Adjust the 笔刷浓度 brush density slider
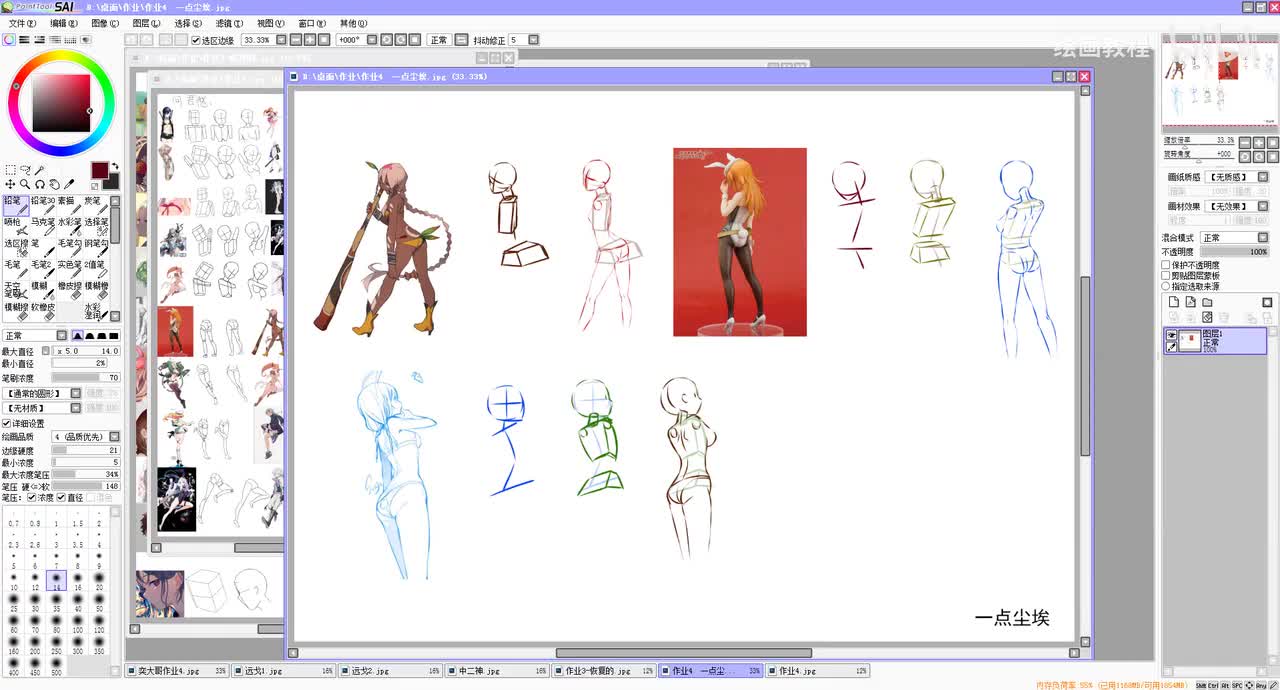1280x690 pixels. (86, 378)
